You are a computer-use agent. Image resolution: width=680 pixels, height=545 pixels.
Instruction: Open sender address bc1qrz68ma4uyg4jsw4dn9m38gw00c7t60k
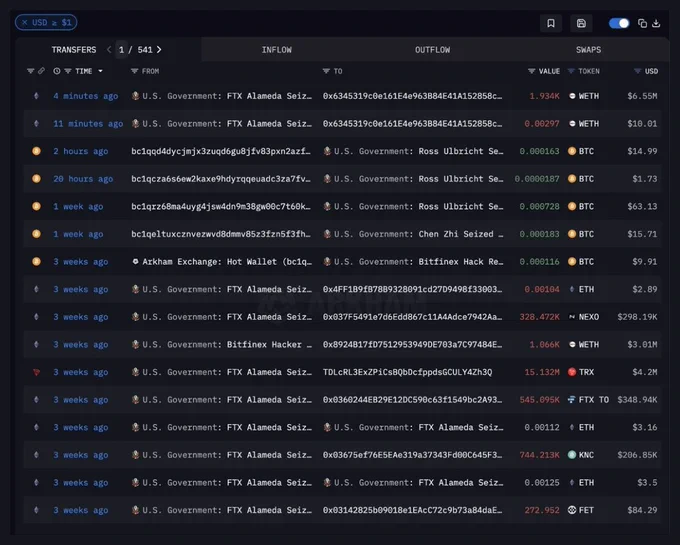click(x=221, y=206)
